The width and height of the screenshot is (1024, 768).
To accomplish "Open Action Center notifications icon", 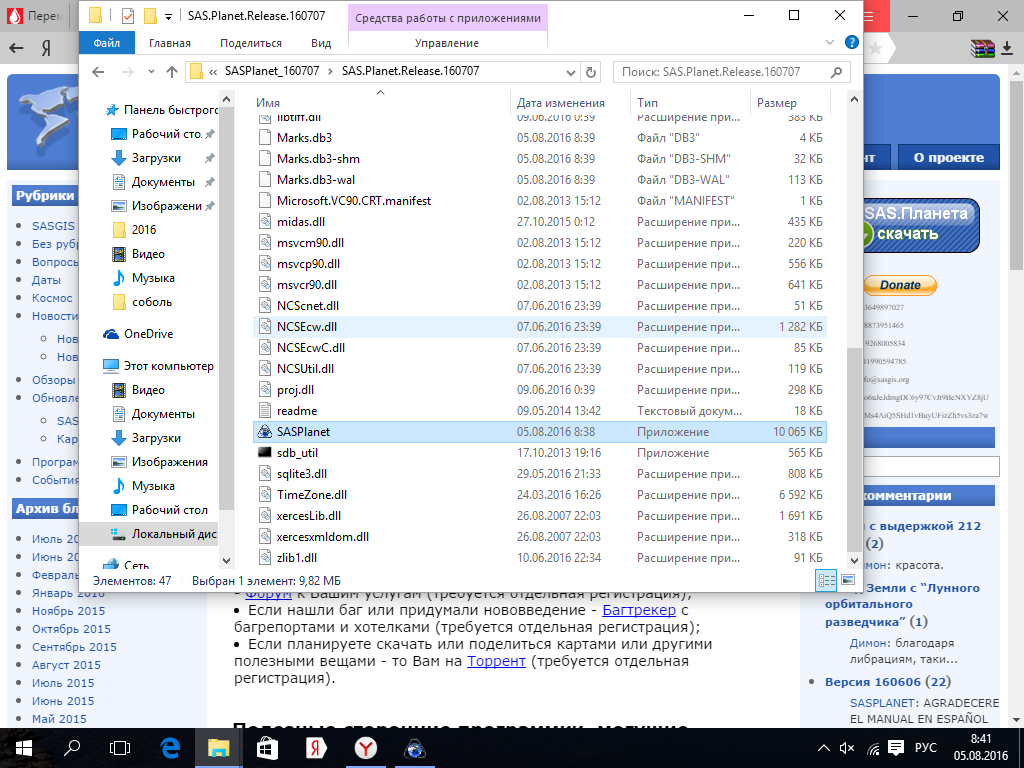I will [x=896, y=748].
